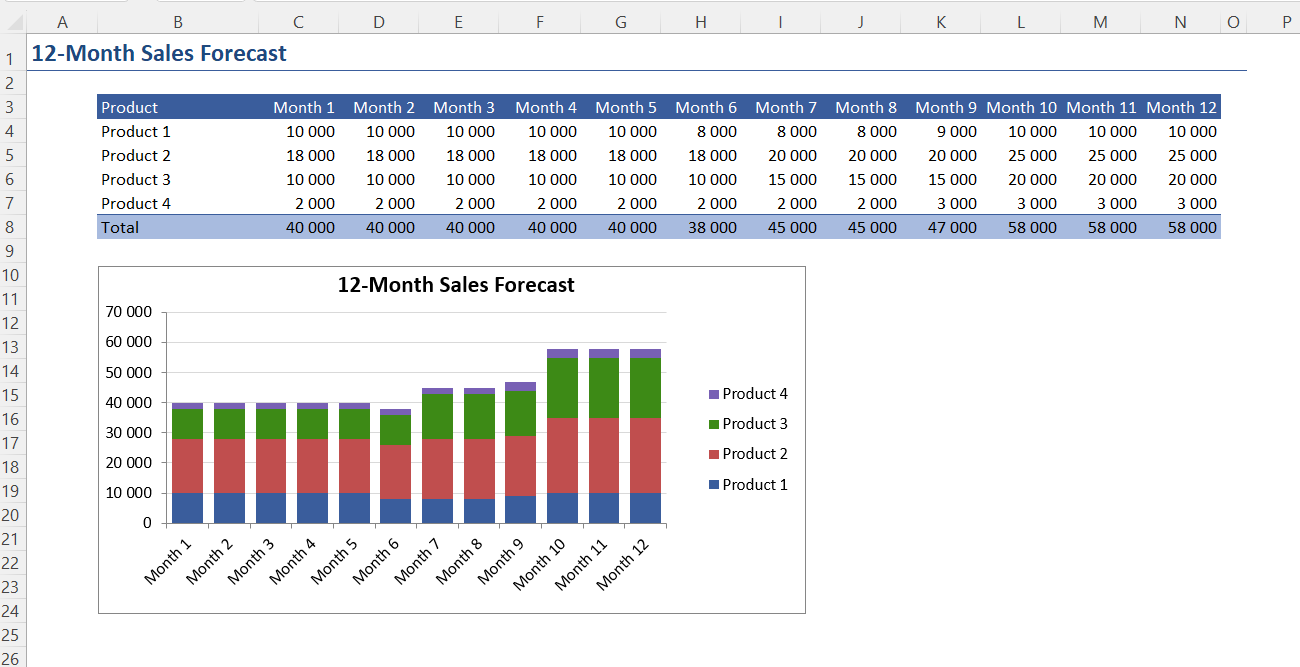This screenshot has height=667, width=1300.
Task: Click Product 4 Month 9 value 3 000
Action: [941, 203]
